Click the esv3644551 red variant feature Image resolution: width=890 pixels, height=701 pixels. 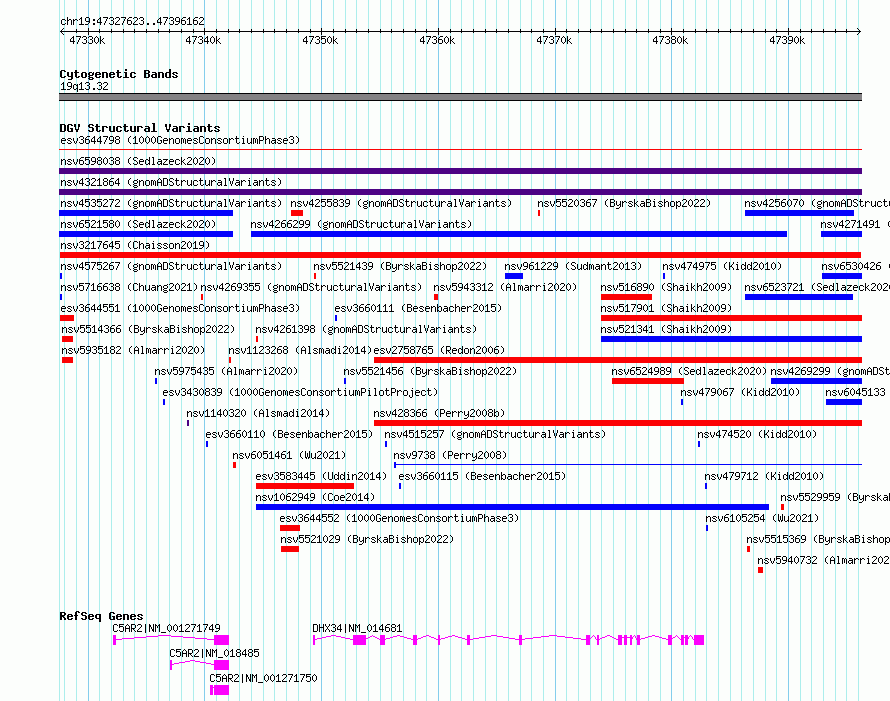[67, 318]
